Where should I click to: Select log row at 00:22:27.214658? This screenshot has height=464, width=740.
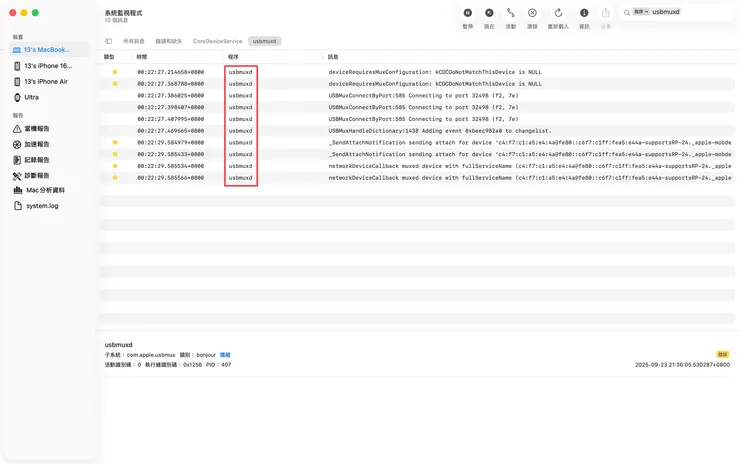(418, 72)
